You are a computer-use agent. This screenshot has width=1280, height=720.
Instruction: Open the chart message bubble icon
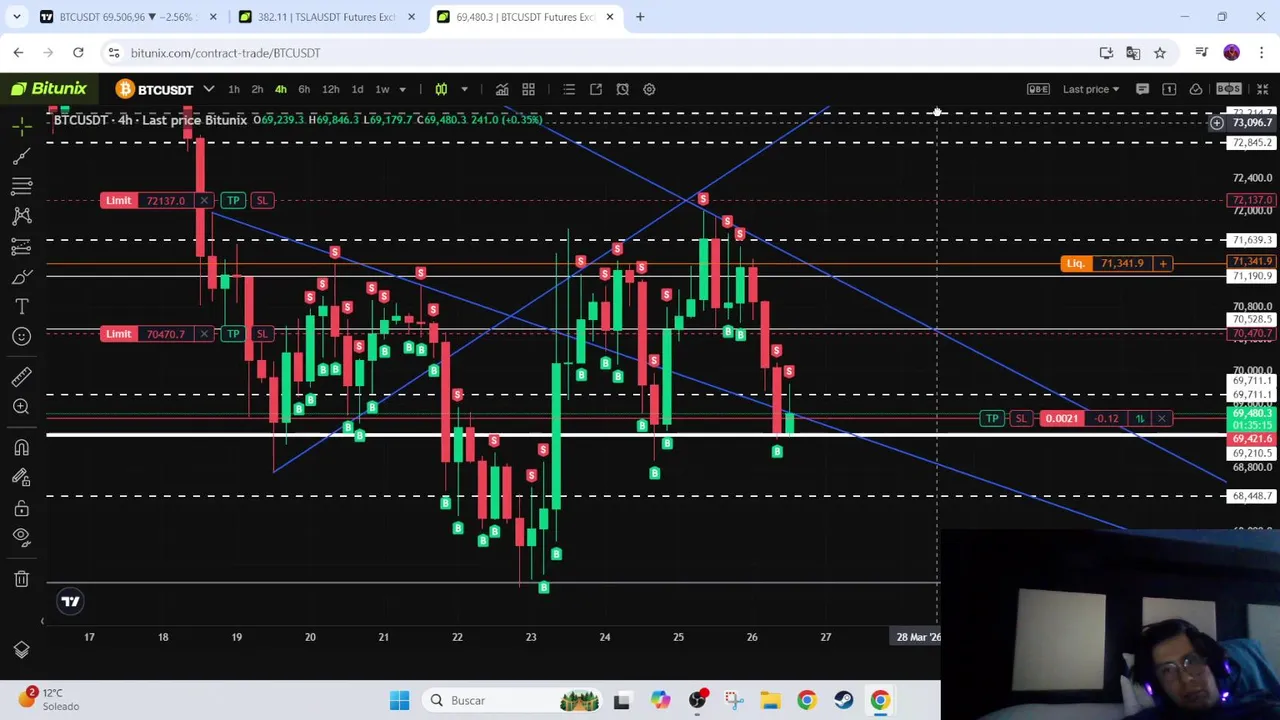[x=1143, y=89]
